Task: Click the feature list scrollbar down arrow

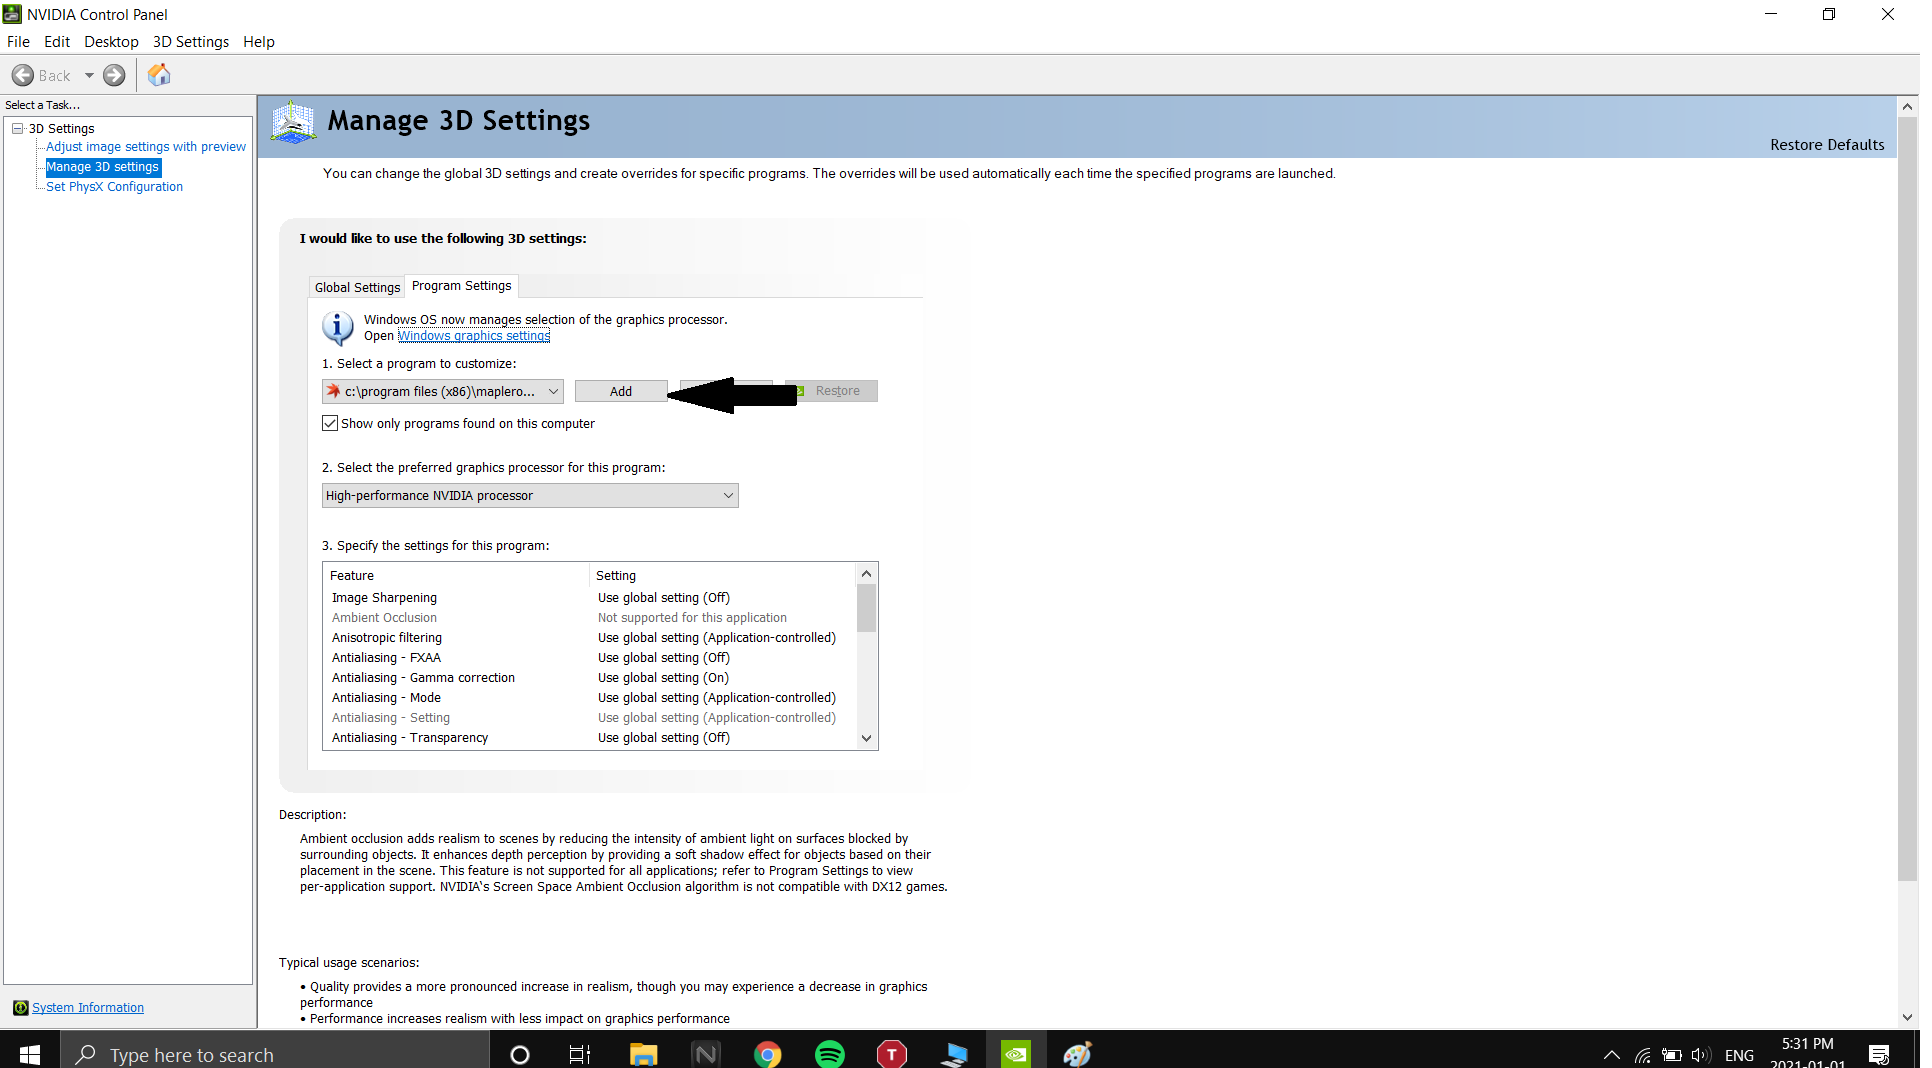Action: [867, 739]
